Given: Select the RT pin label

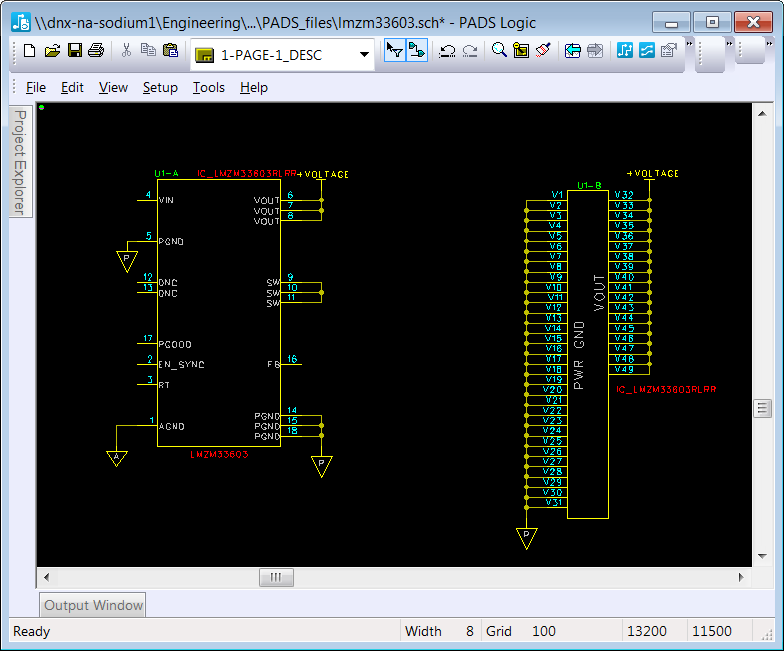Looking at the screenshot, I should [164, 385].
